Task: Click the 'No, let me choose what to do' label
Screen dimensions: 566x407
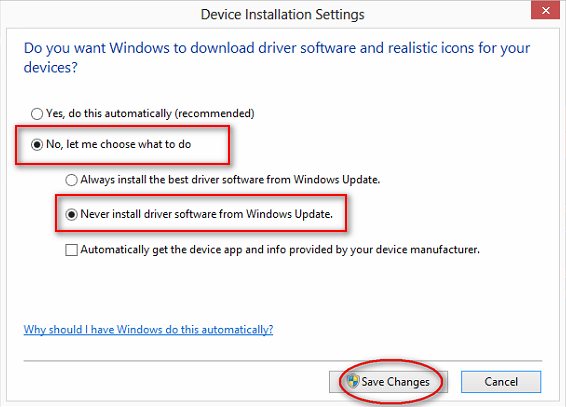Action: click(x=119, y=144)
